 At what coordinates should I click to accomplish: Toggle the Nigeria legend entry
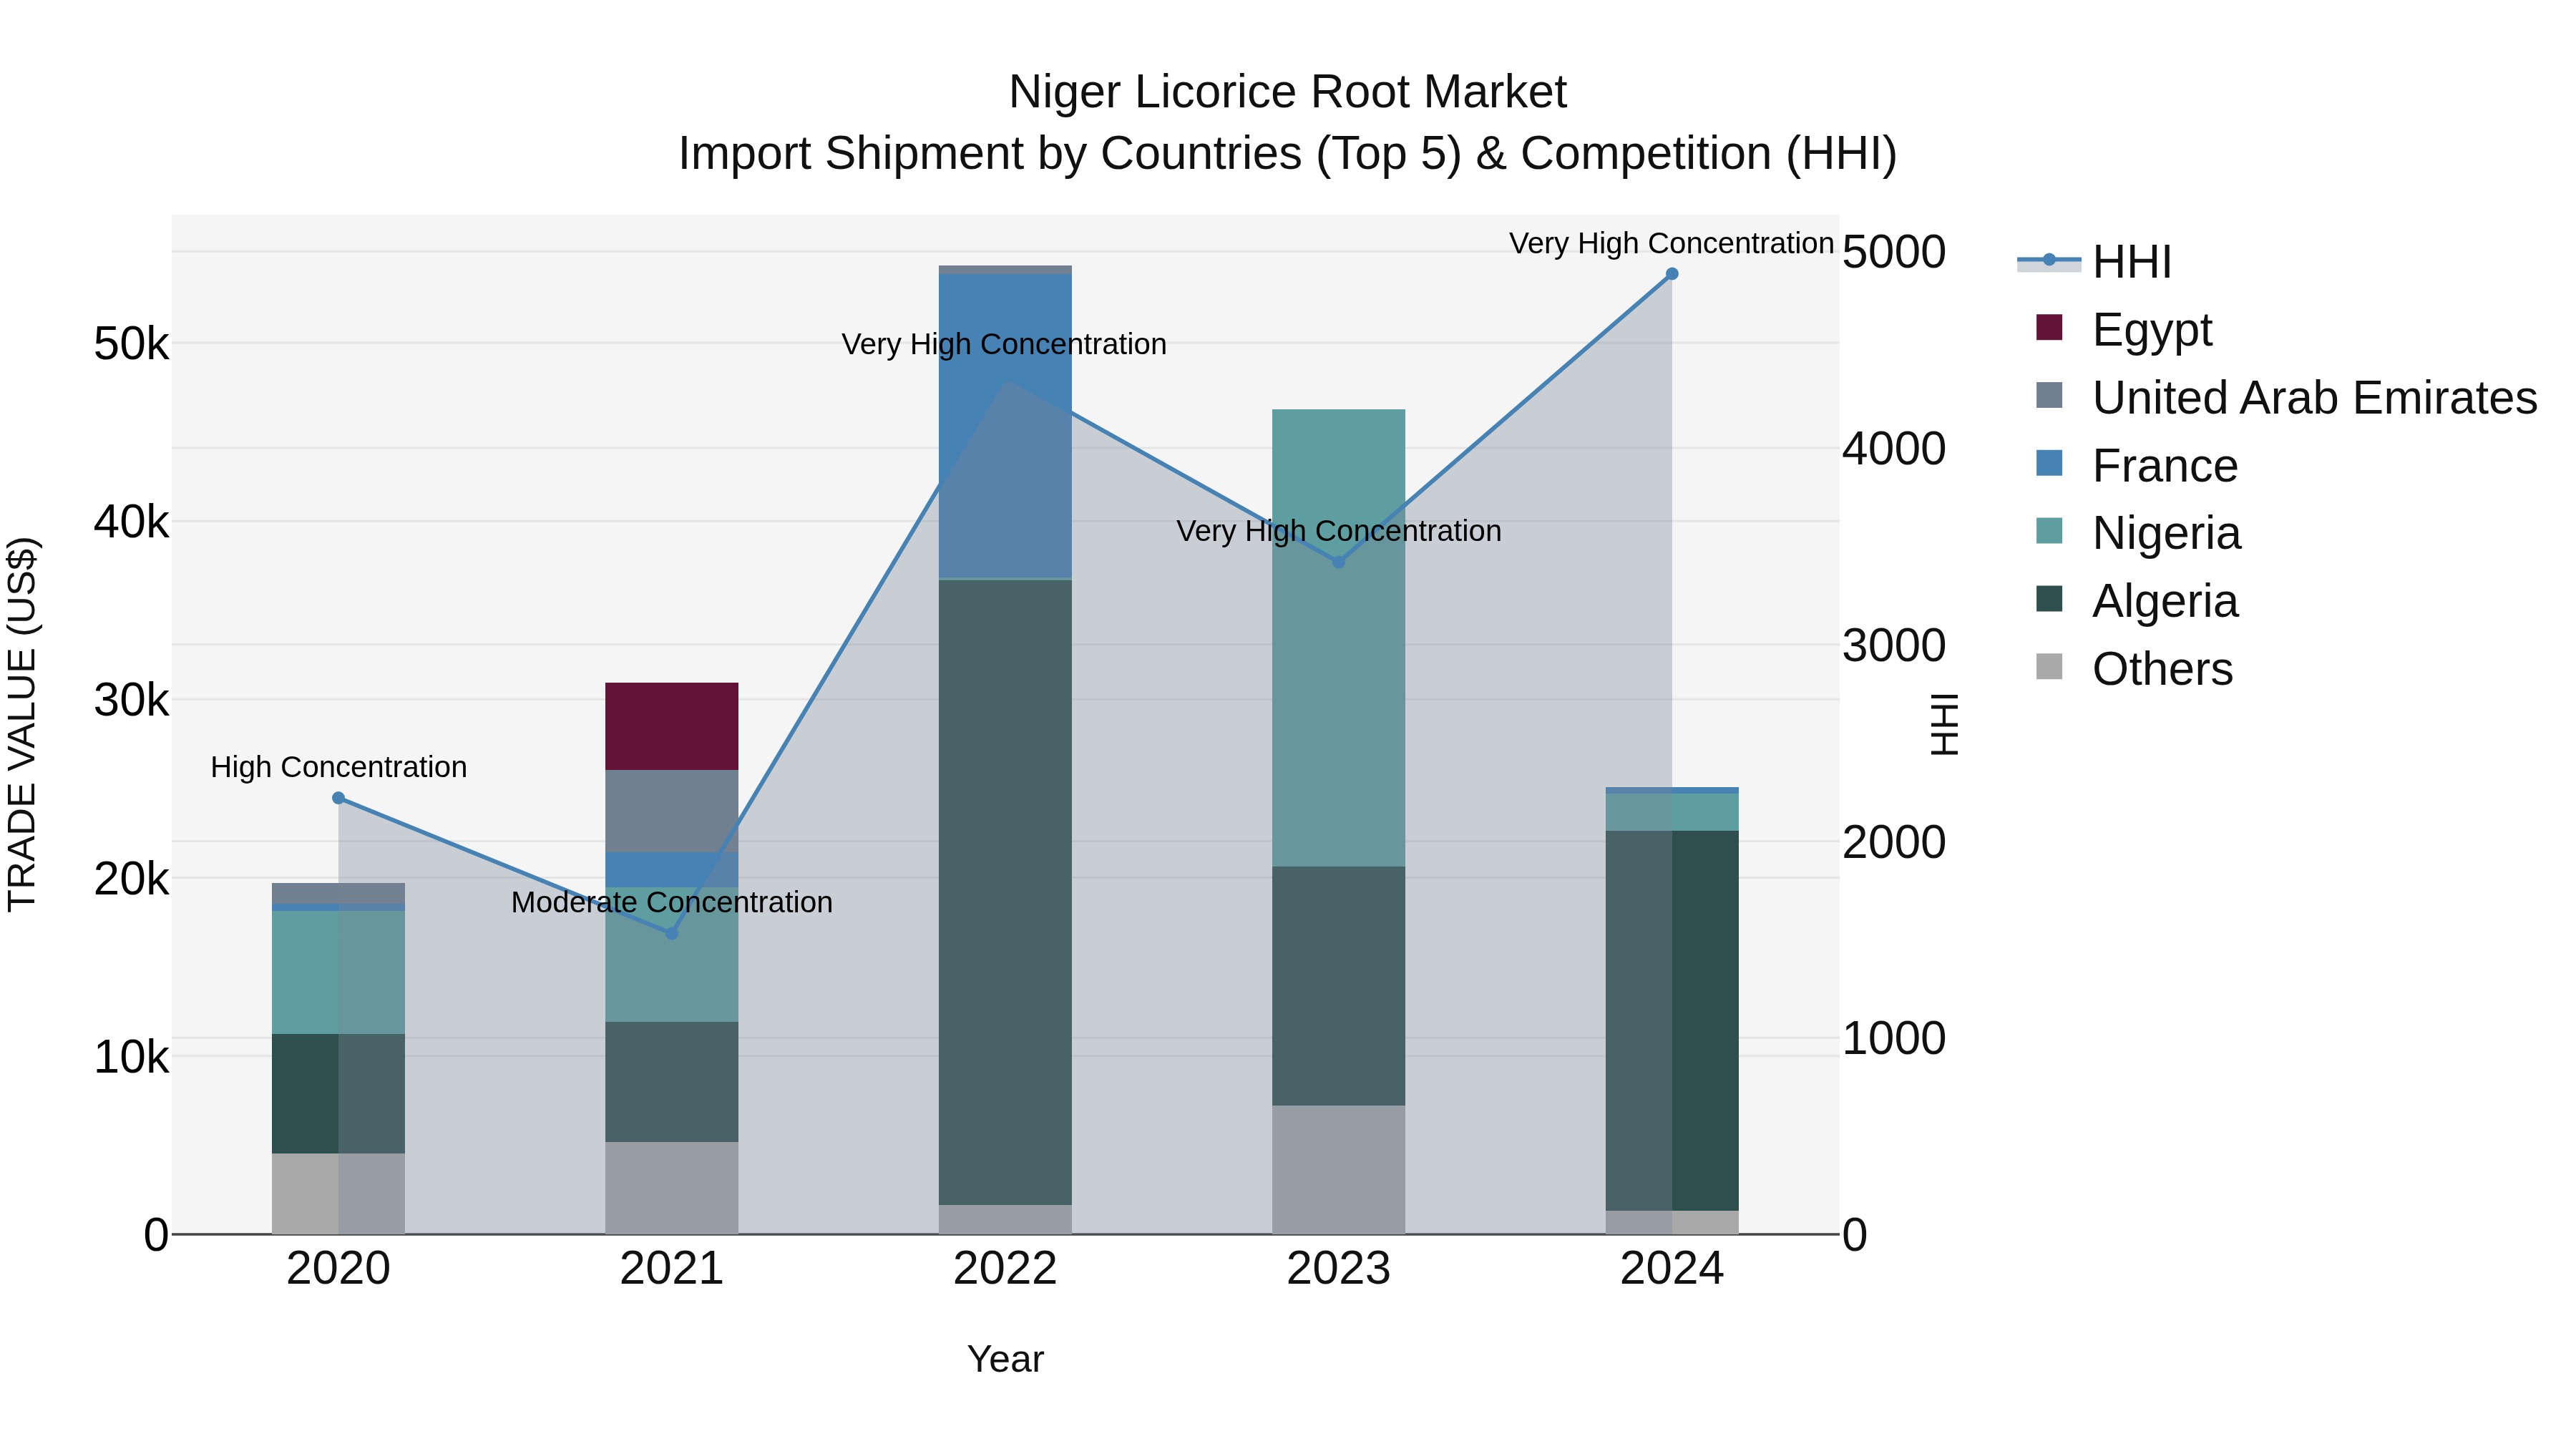(2138, 532)
